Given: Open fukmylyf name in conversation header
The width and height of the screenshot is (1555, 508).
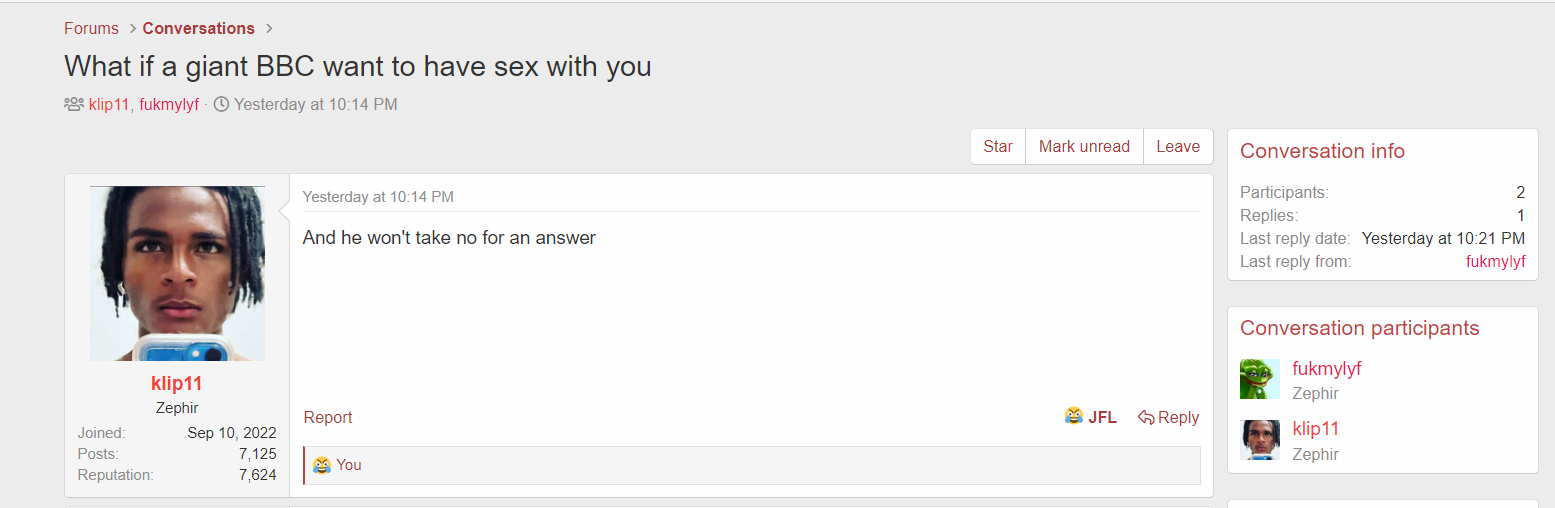Looking at the screenshot, I should click(x=169, y=104).
